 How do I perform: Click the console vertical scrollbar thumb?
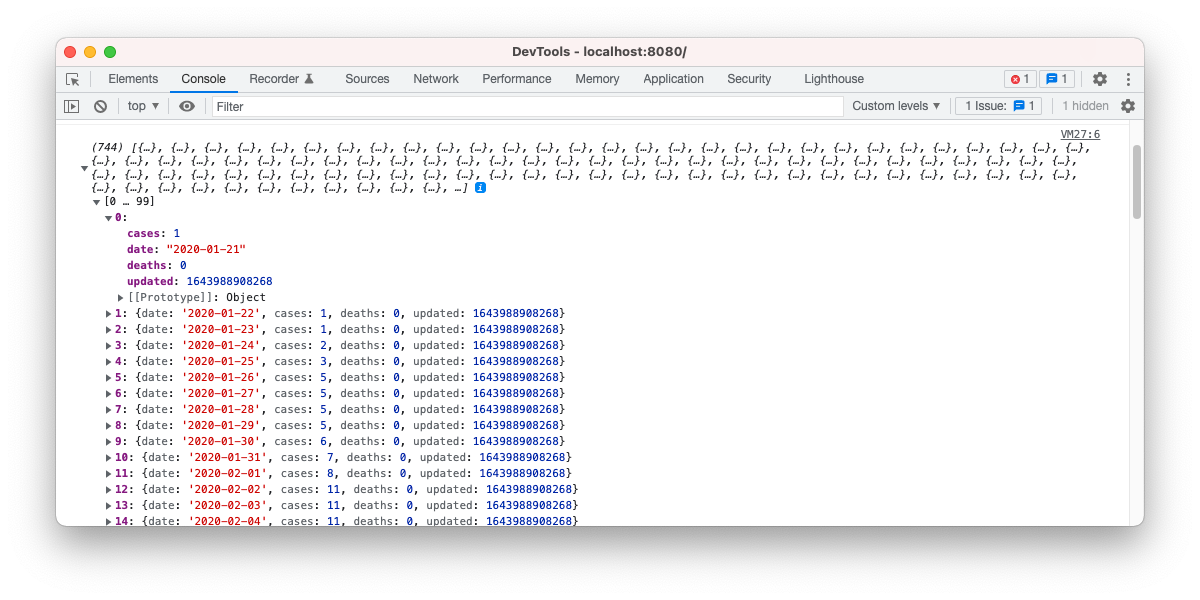pos(1136,181)
